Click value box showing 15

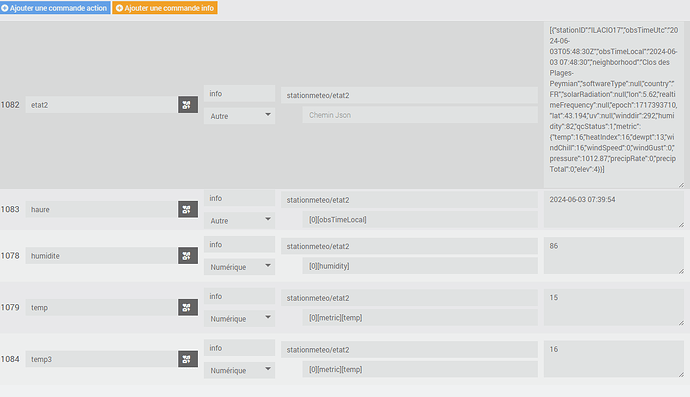pos(614,307)
